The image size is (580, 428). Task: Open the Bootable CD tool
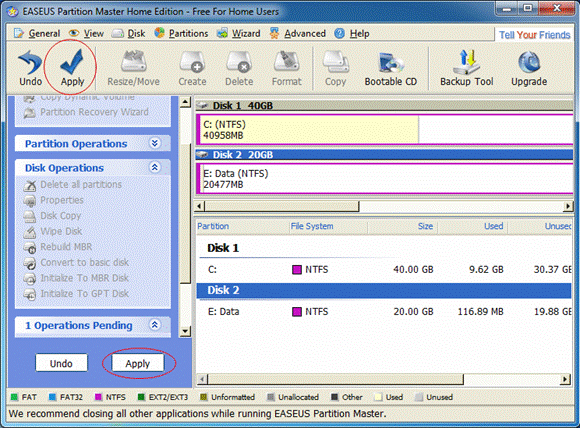(391, 68)
